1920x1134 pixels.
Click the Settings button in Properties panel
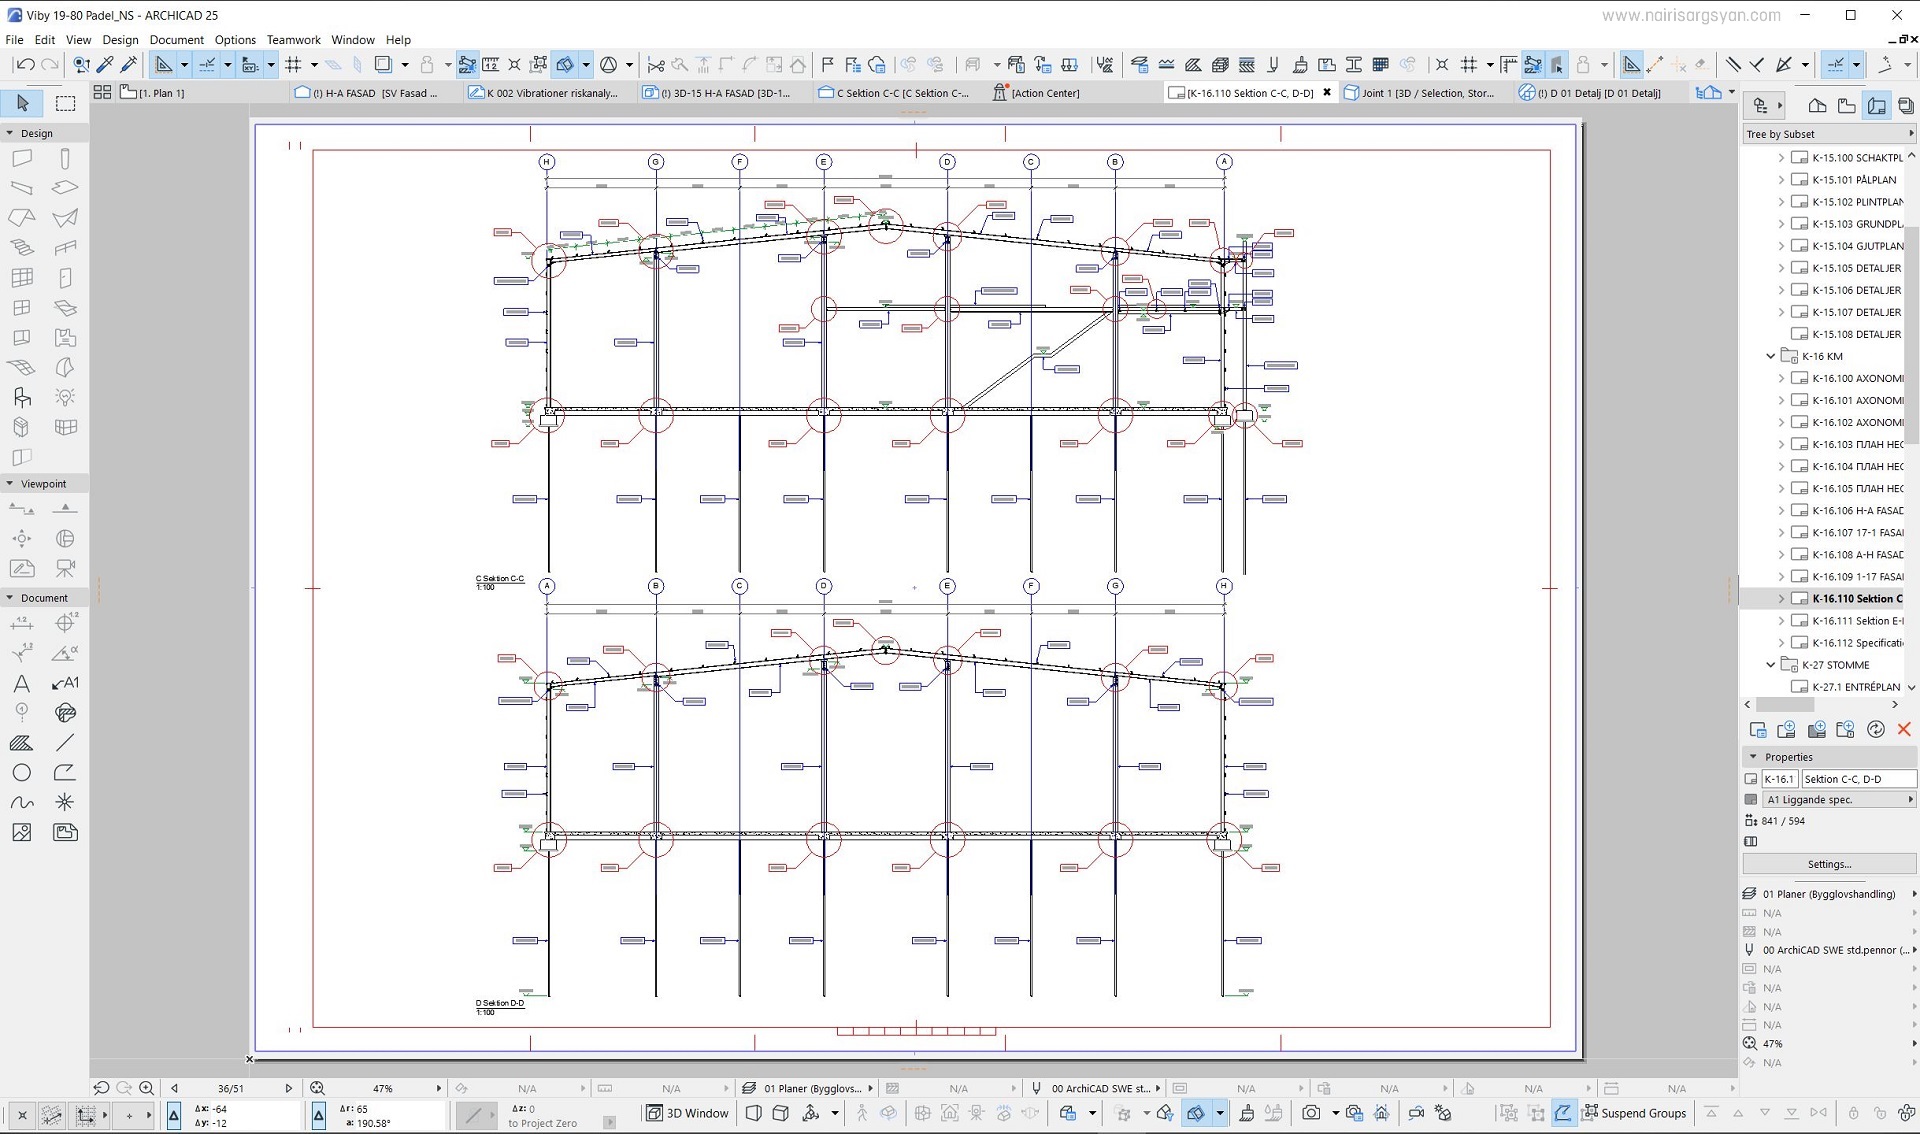1828,864
